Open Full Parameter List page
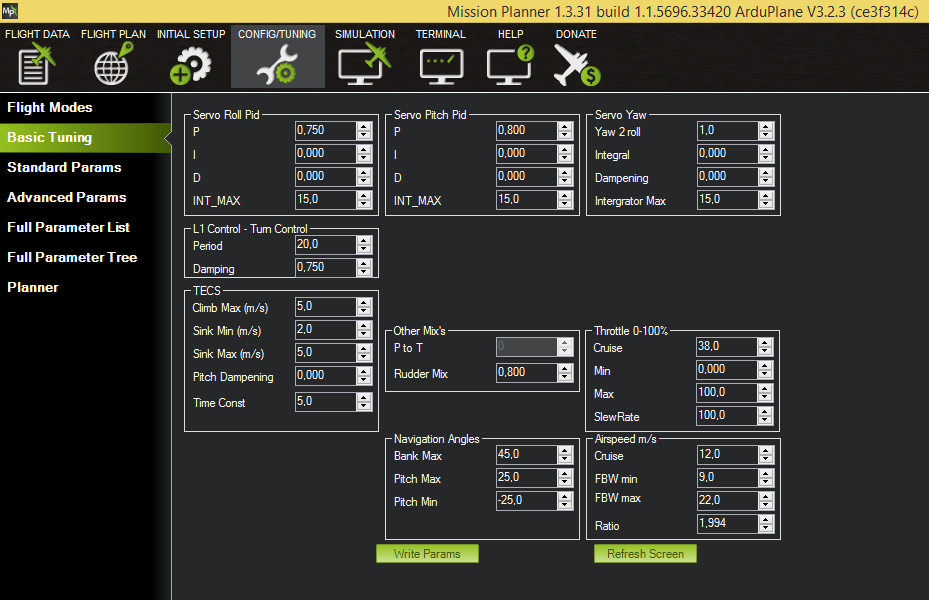929x600 pixels. [x=69, y=227]
